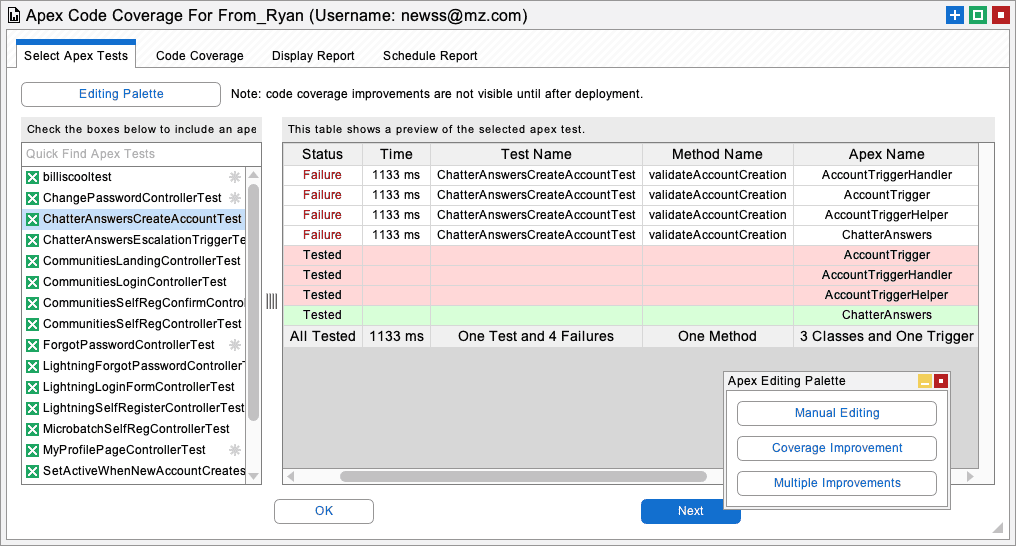This screenshot has width=1016, height=546.
Task: Click the Editing Palette button
Action: coord(121,94)
